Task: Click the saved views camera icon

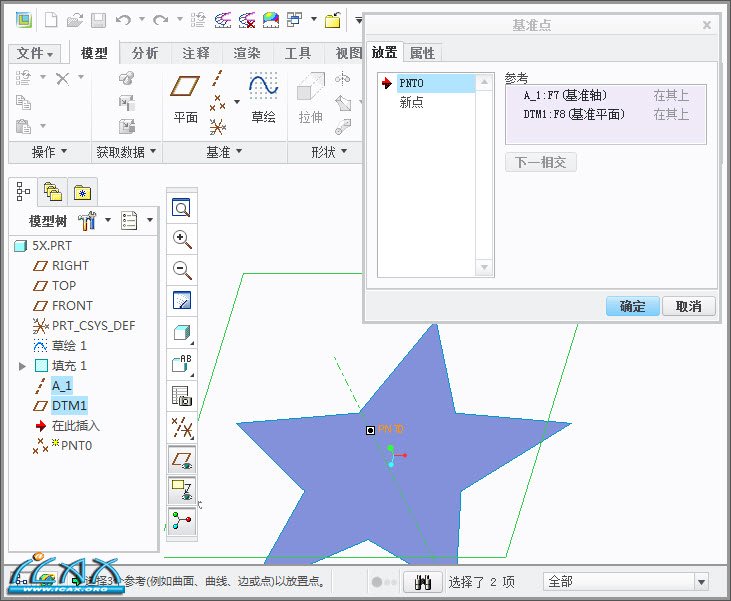Action: click(181, 395)
